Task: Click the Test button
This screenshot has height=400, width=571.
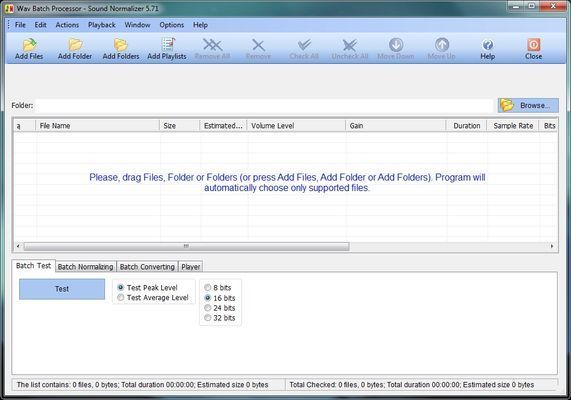Action: (x=62, y=289)
